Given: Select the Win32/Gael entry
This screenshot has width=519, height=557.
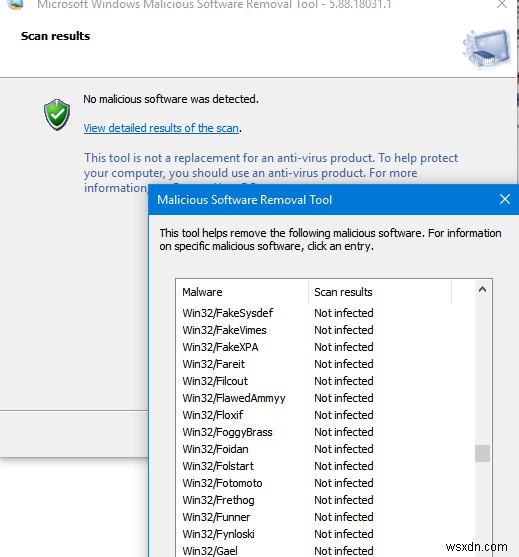Looking at the screenshot, I should pyautogui.click(x=210, y=551).
